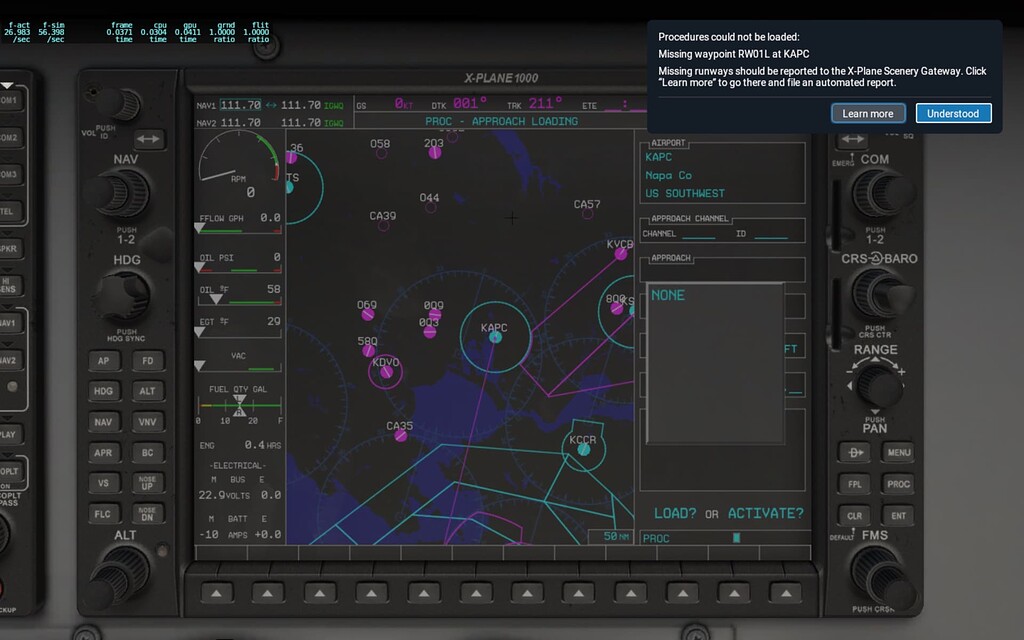Image resolution: width=1024 pixels, height=640 pixels.
Task: Dismiss the warning with the Understood button
Action: 953,113
